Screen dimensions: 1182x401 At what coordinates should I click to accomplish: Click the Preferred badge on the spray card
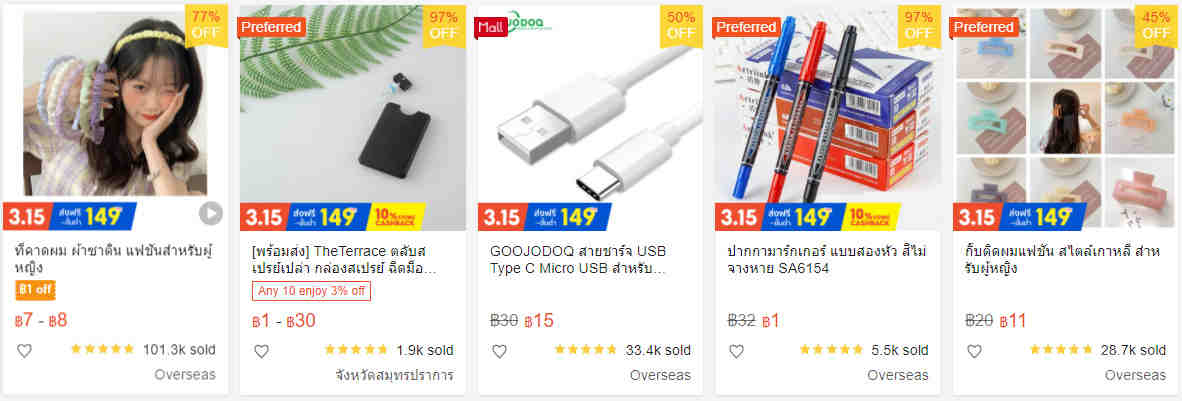click(x=271, y=27)
